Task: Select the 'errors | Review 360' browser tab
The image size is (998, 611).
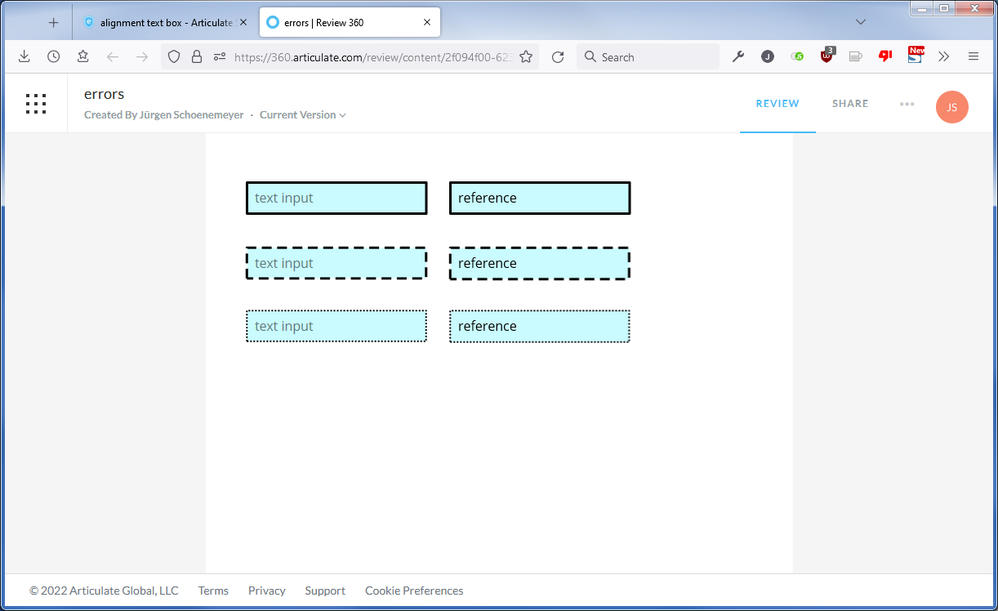Action: 349,23
